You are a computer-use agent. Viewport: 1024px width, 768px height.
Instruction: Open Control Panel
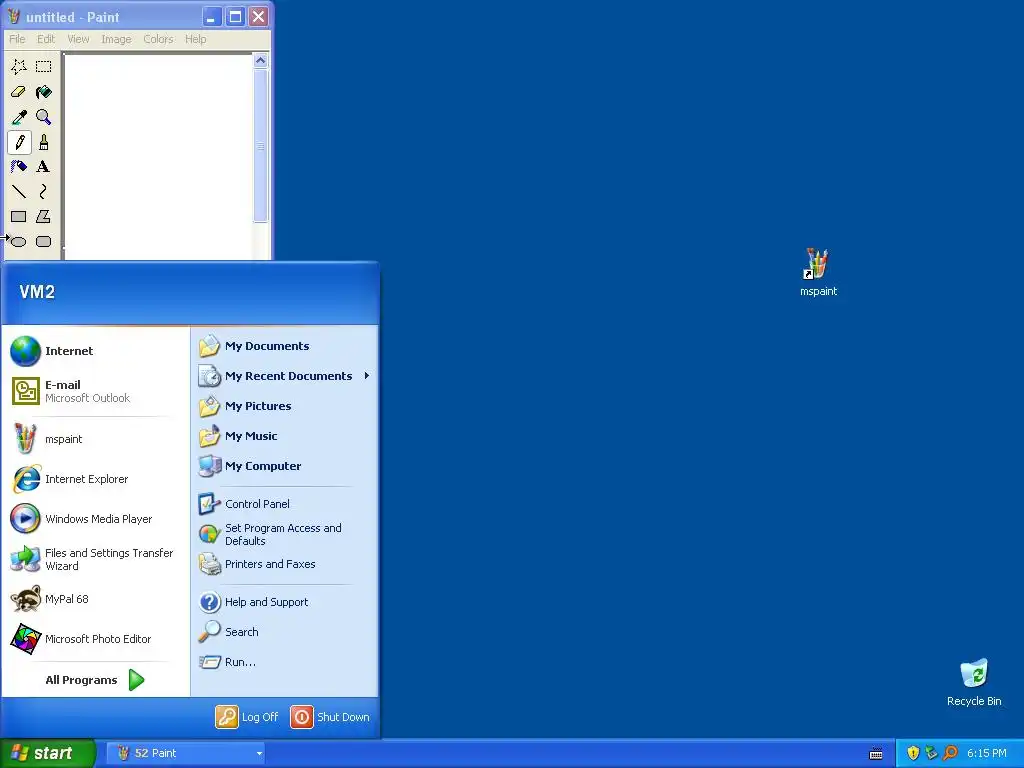pyautogui.click(x=285, y=504)
